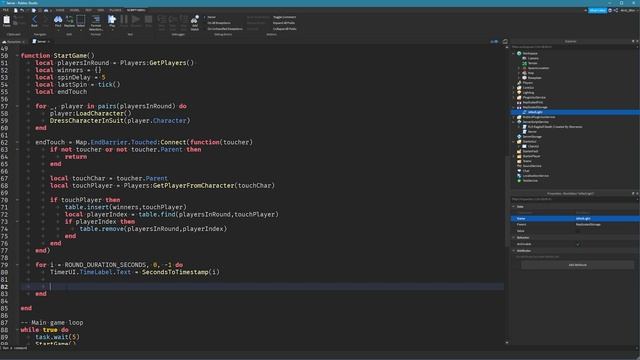Image resolution: width=640 pixels, height=360 pixels.
Task: Collapse the Data section in Properties
Action: pyautogui.click(x=513, y=207)
